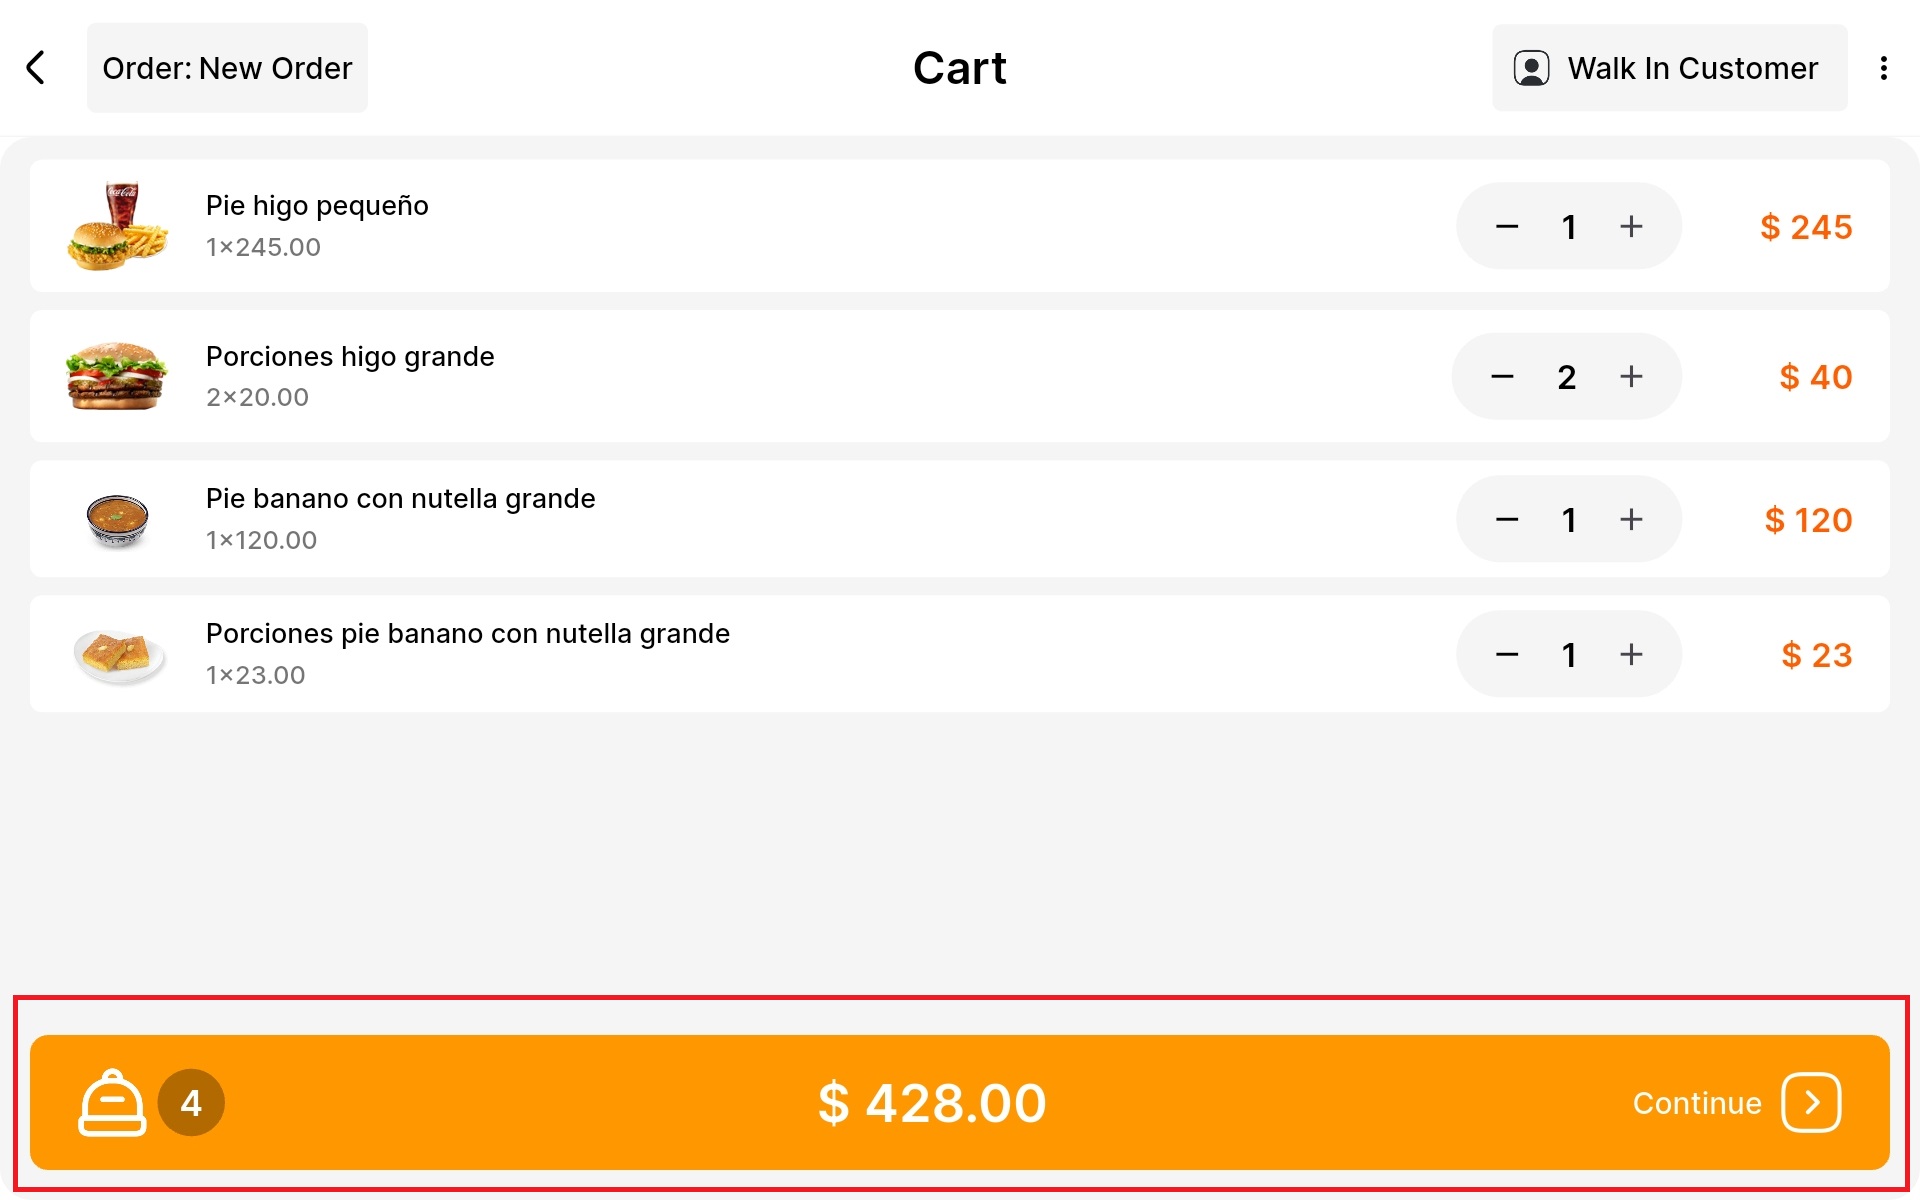Increase Pie higo pequeño quantity with plus
This screenshot has width=1920, height=1200.
coord(1631,227)
